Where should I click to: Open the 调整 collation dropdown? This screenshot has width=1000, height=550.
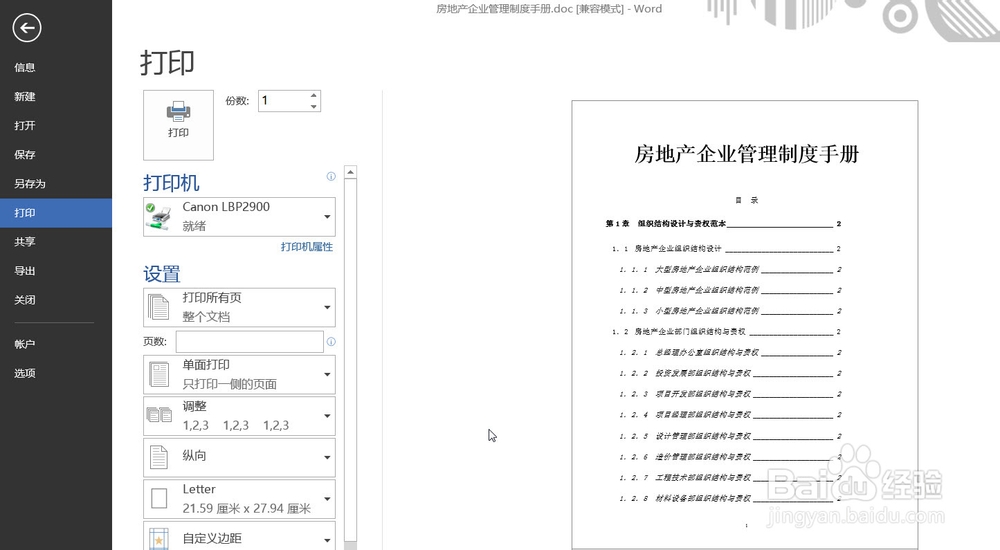[x=239, y=416]
